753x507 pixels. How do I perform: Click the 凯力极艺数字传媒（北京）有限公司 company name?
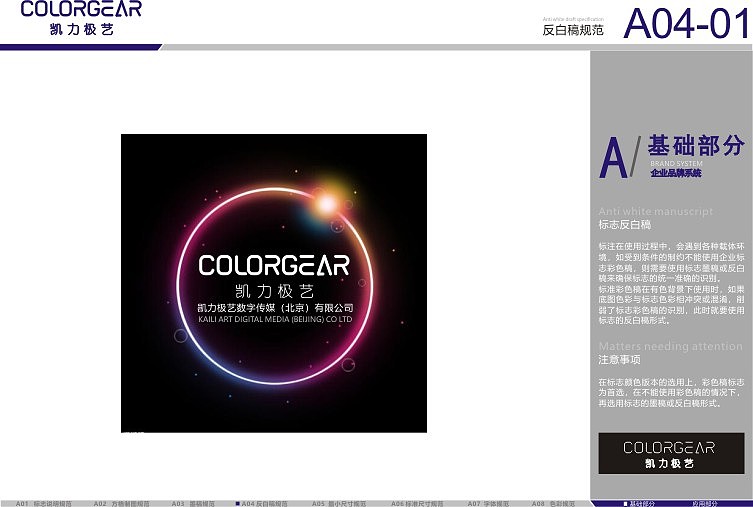click(275, 308)
